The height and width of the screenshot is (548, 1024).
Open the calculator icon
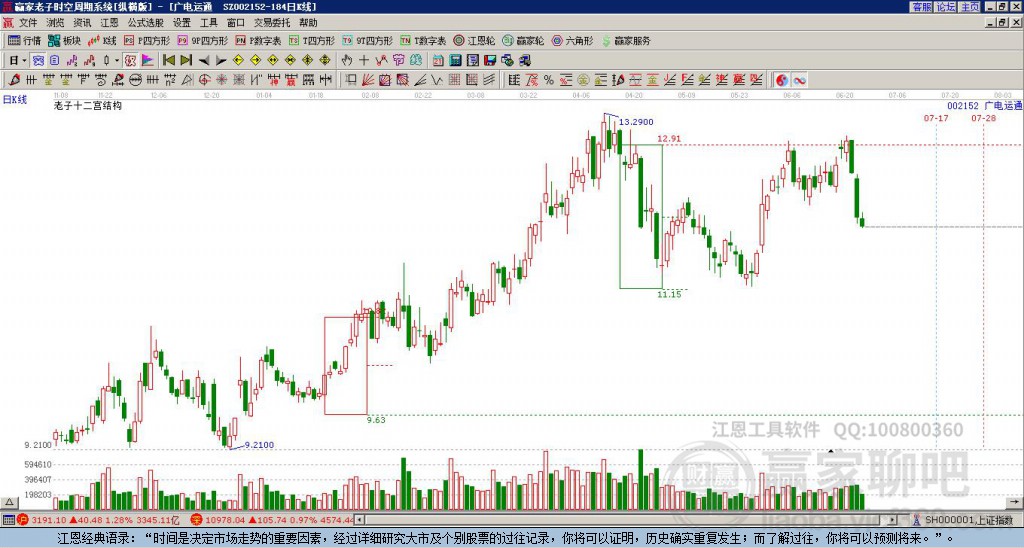click(x=455, y=61)
